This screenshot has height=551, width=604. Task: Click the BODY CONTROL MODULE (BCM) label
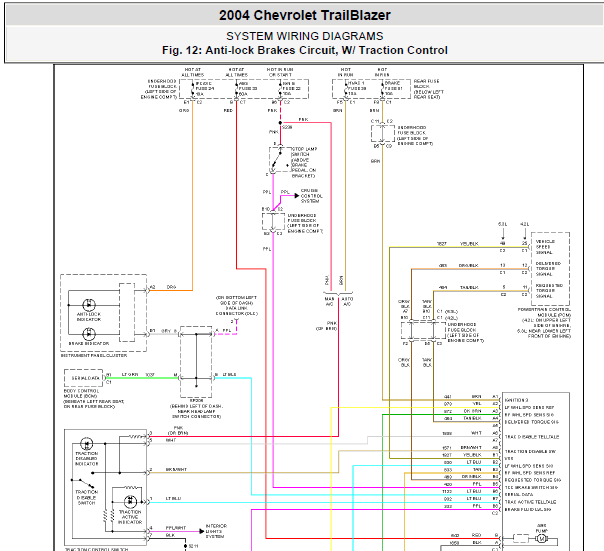point(94,398)
